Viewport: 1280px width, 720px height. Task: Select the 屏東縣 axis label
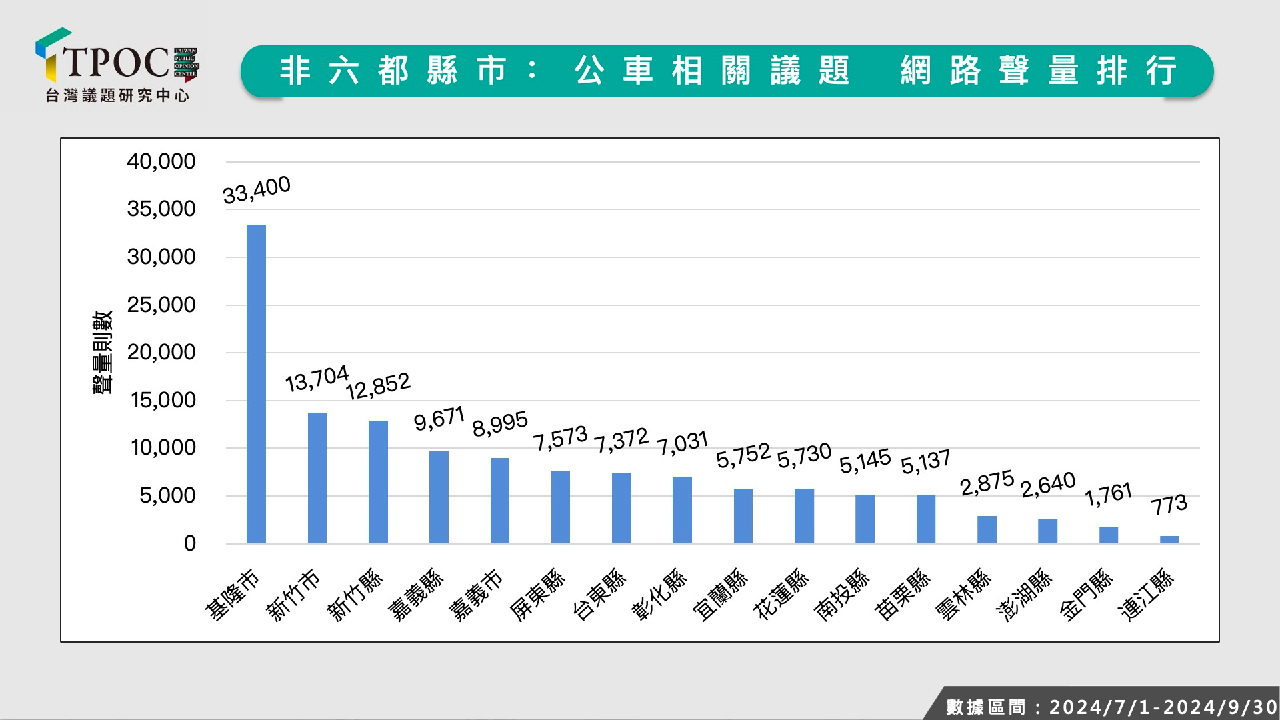pyautogui.click(x=541, y=594)
